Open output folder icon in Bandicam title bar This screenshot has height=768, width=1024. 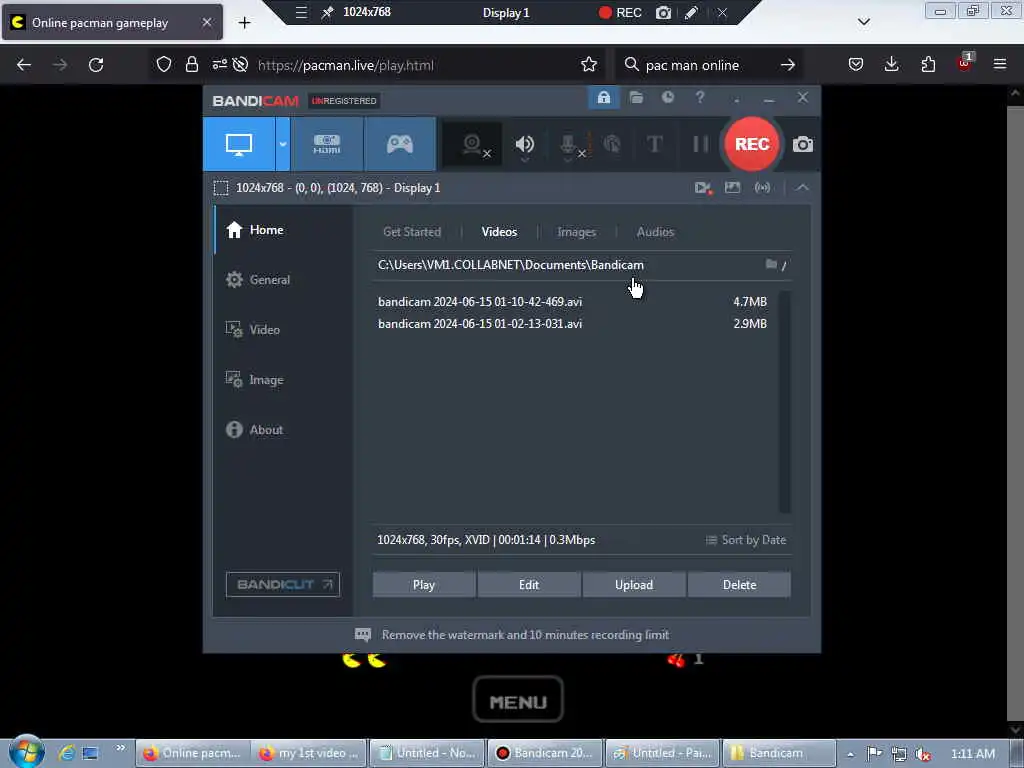coord(636,98)
